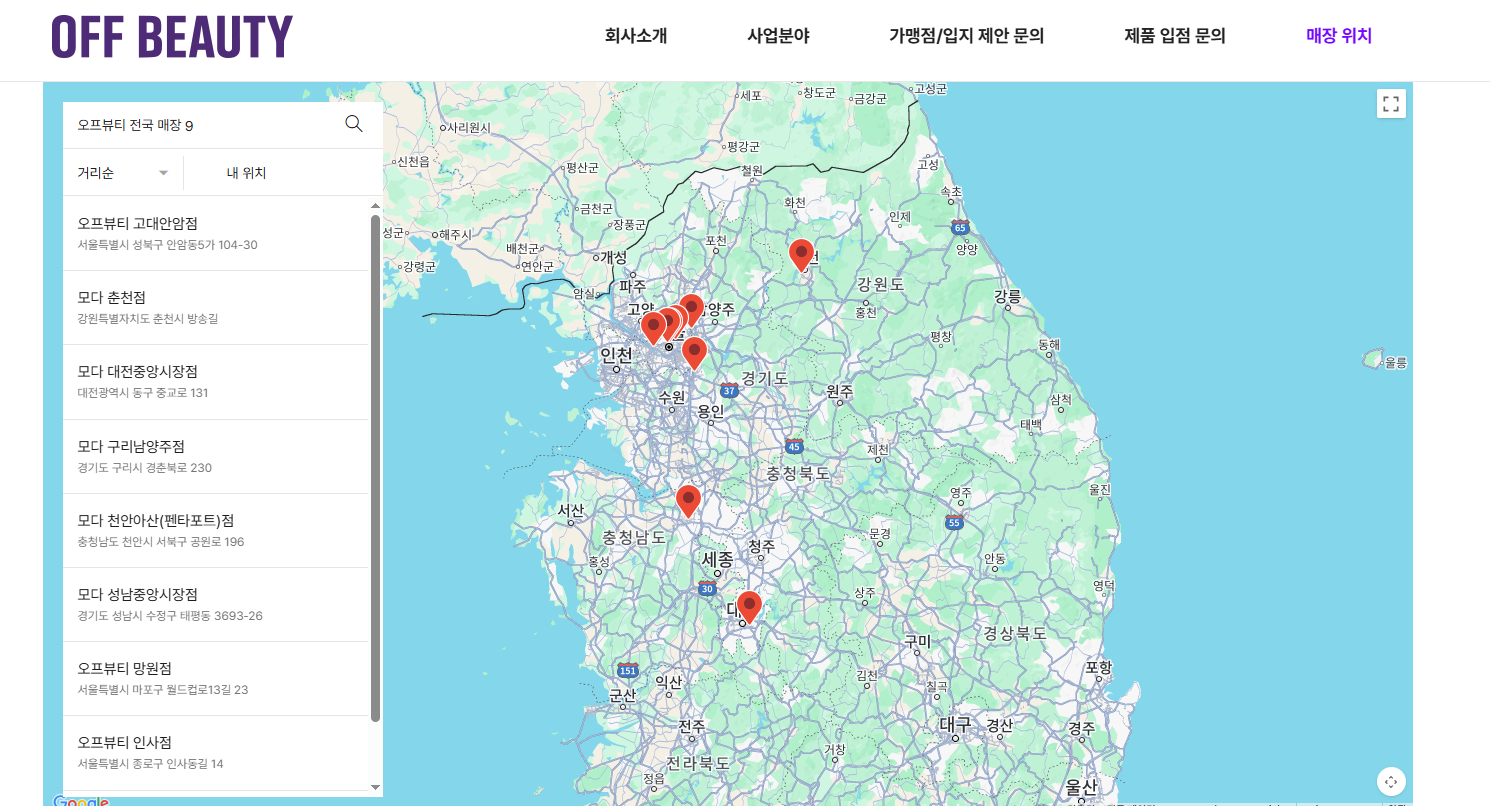Click the 내 위치 button
Viewport: 1490px width, 806px height.
click(246, 173)
